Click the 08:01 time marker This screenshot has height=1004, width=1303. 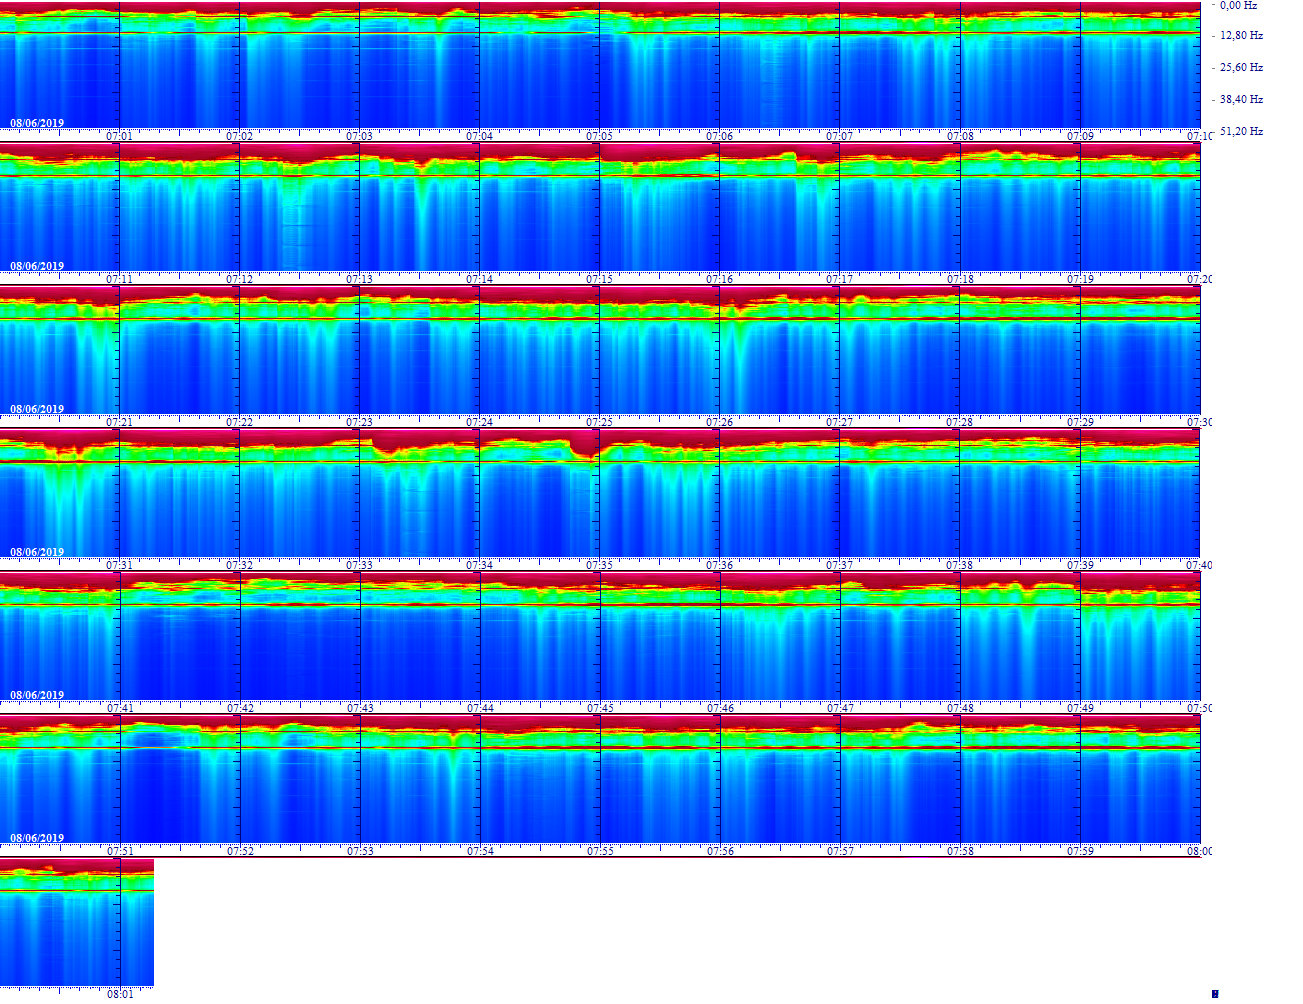pyautogui.click(x=120, y=994)
